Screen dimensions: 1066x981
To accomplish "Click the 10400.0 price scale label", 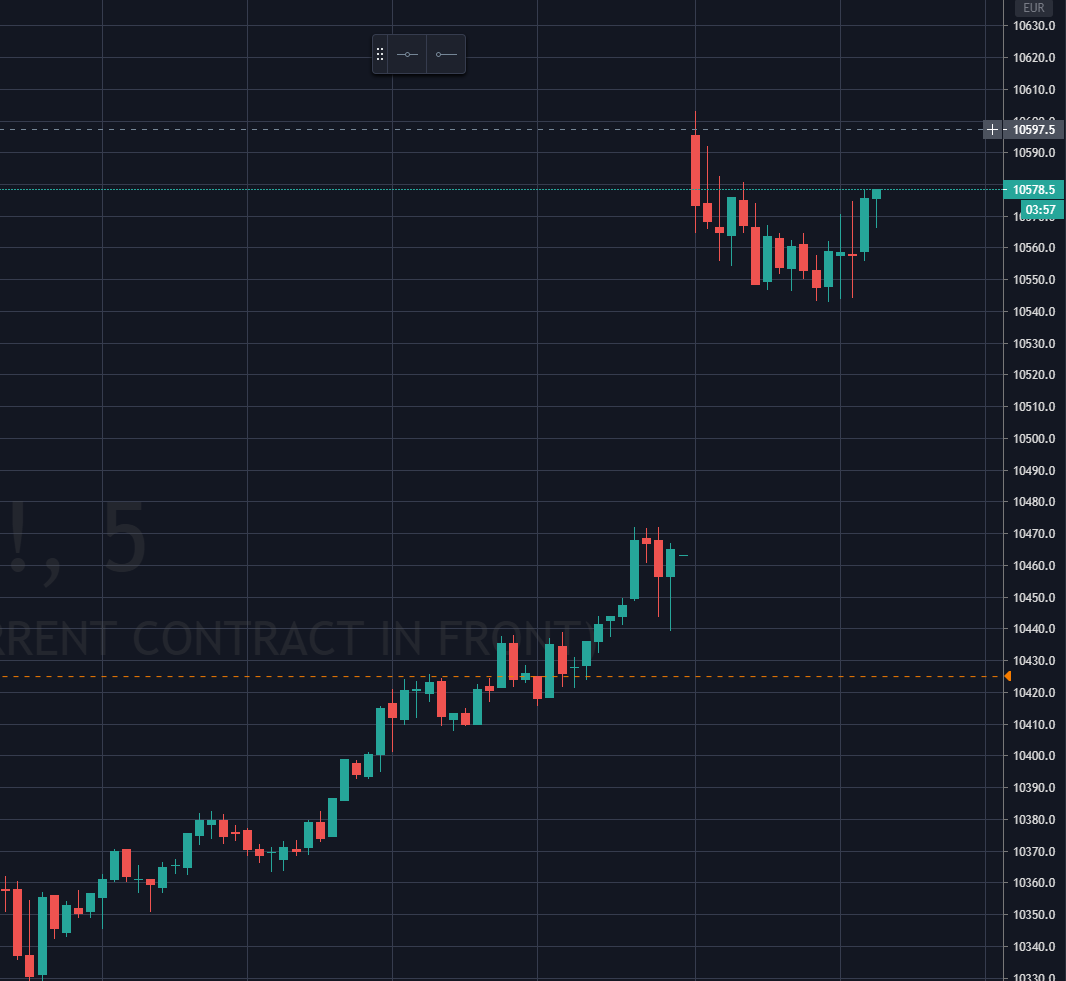I will pos(1034,756).
